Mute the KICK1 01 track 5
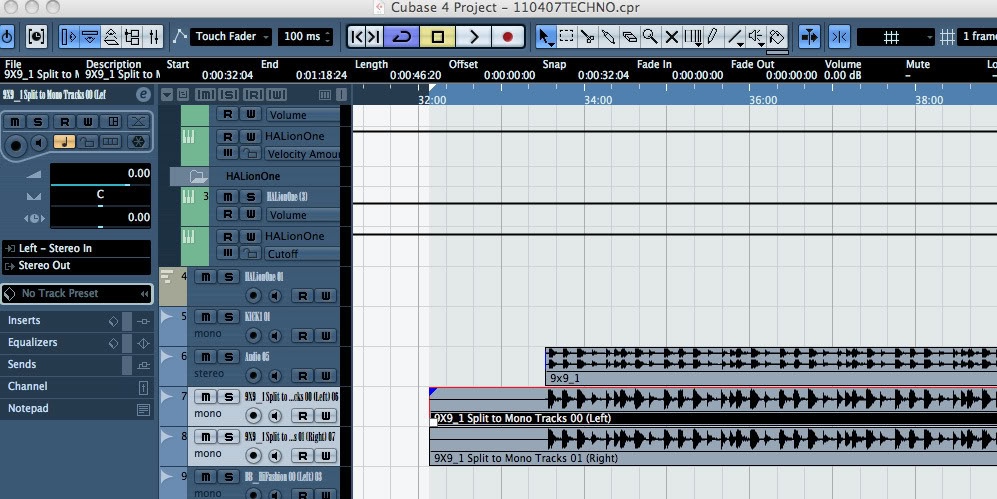The image size is (997, 499). pyautogui.click(x=205, y=317)
